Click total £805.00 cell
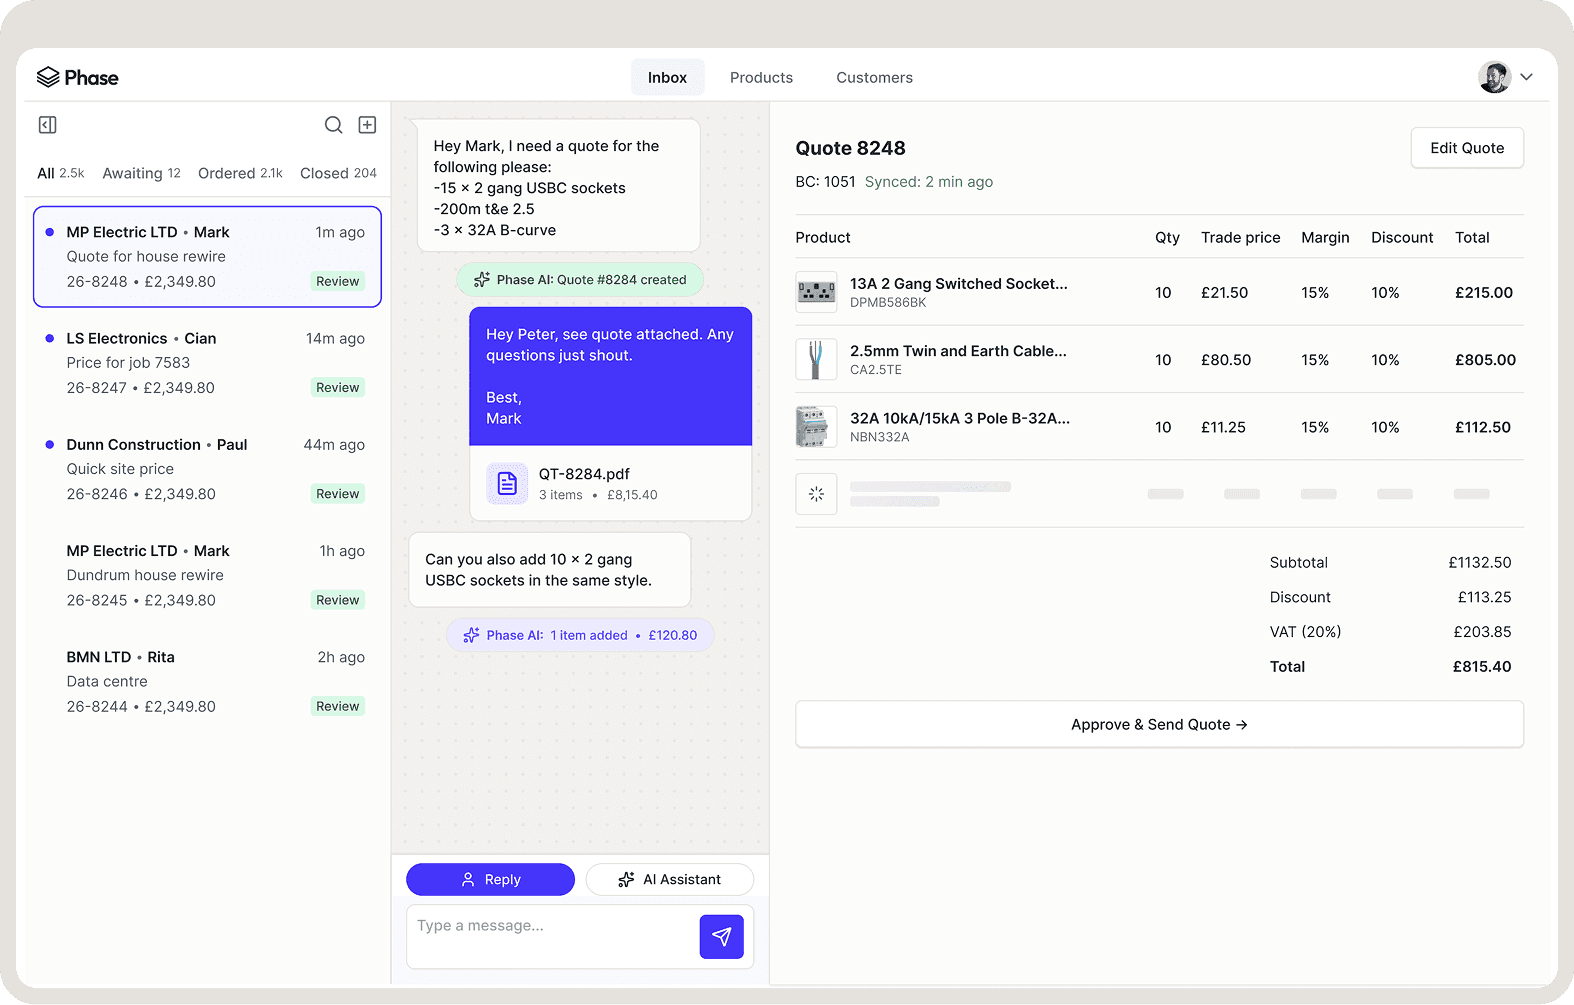This screenshot has height=1005, width=1574. pos(1485,360)
